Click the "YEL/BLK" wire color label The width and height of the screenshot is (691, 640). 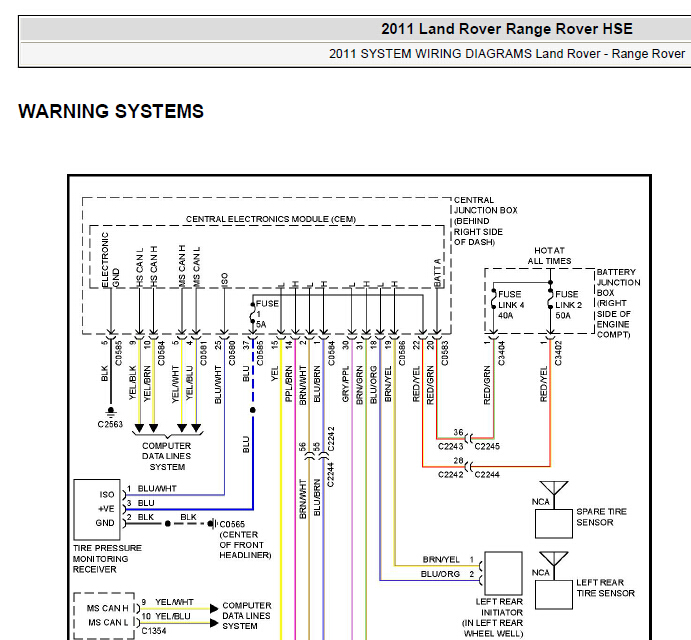[x=132, y=383]
